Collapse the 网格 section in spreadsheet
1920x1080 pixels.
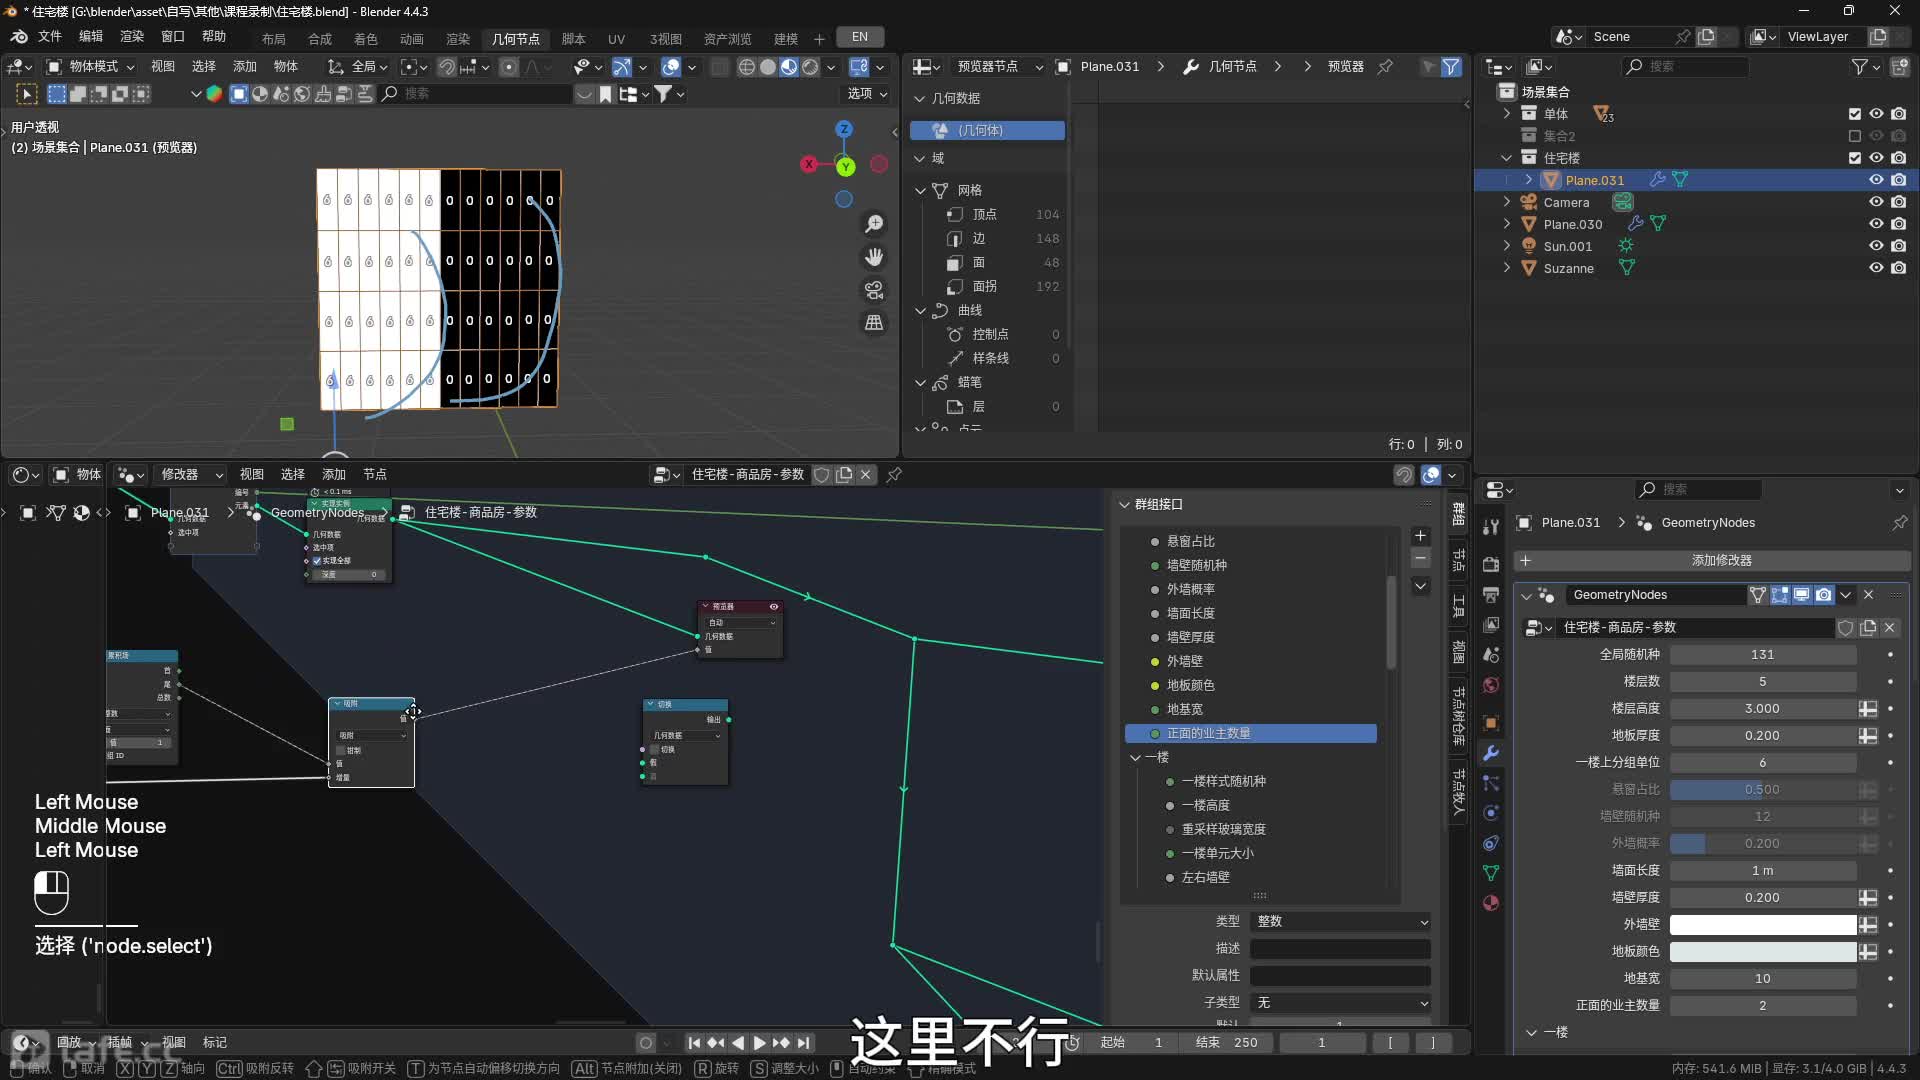coord(921,190)
